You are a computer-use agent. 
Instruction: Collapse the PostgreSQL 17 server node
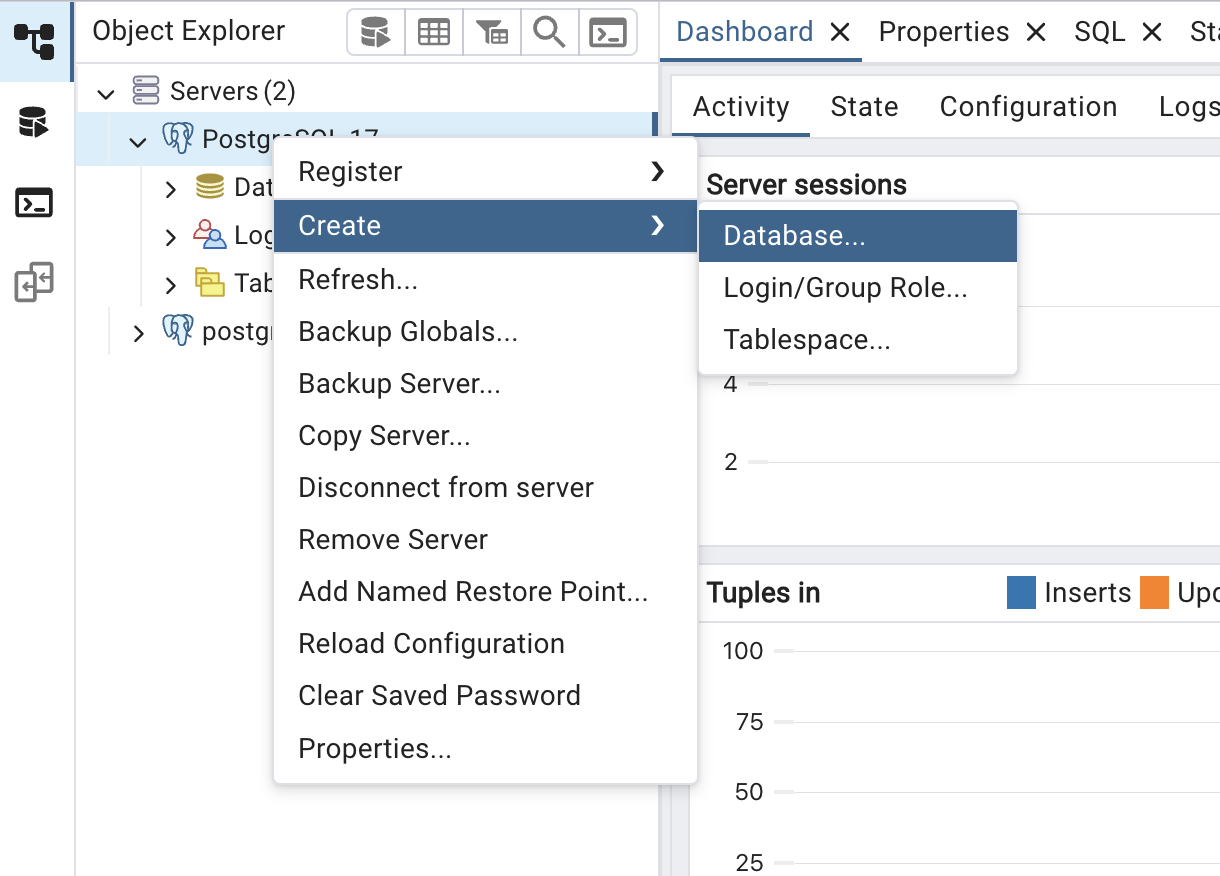138,141
